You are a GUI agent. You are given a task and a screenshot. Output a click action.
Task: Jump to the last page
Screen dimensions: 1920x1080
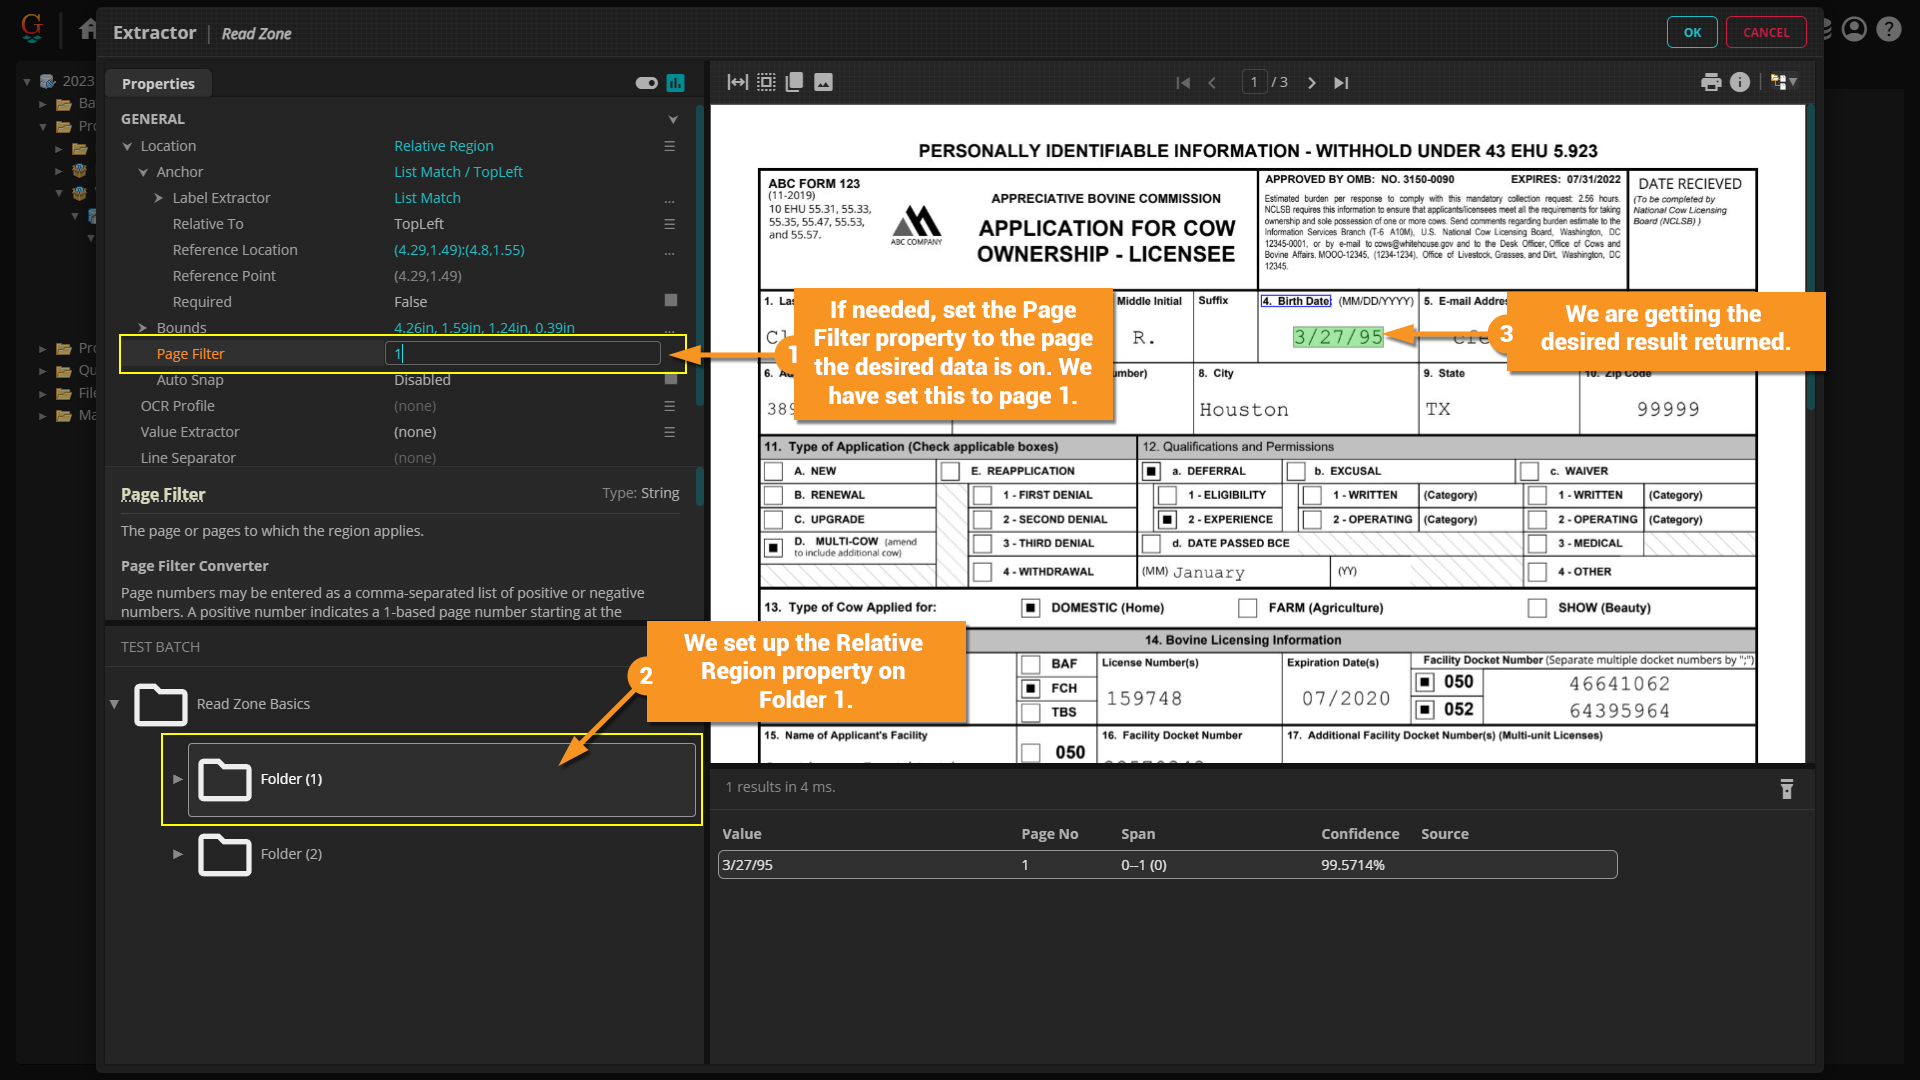[1341, 83]
